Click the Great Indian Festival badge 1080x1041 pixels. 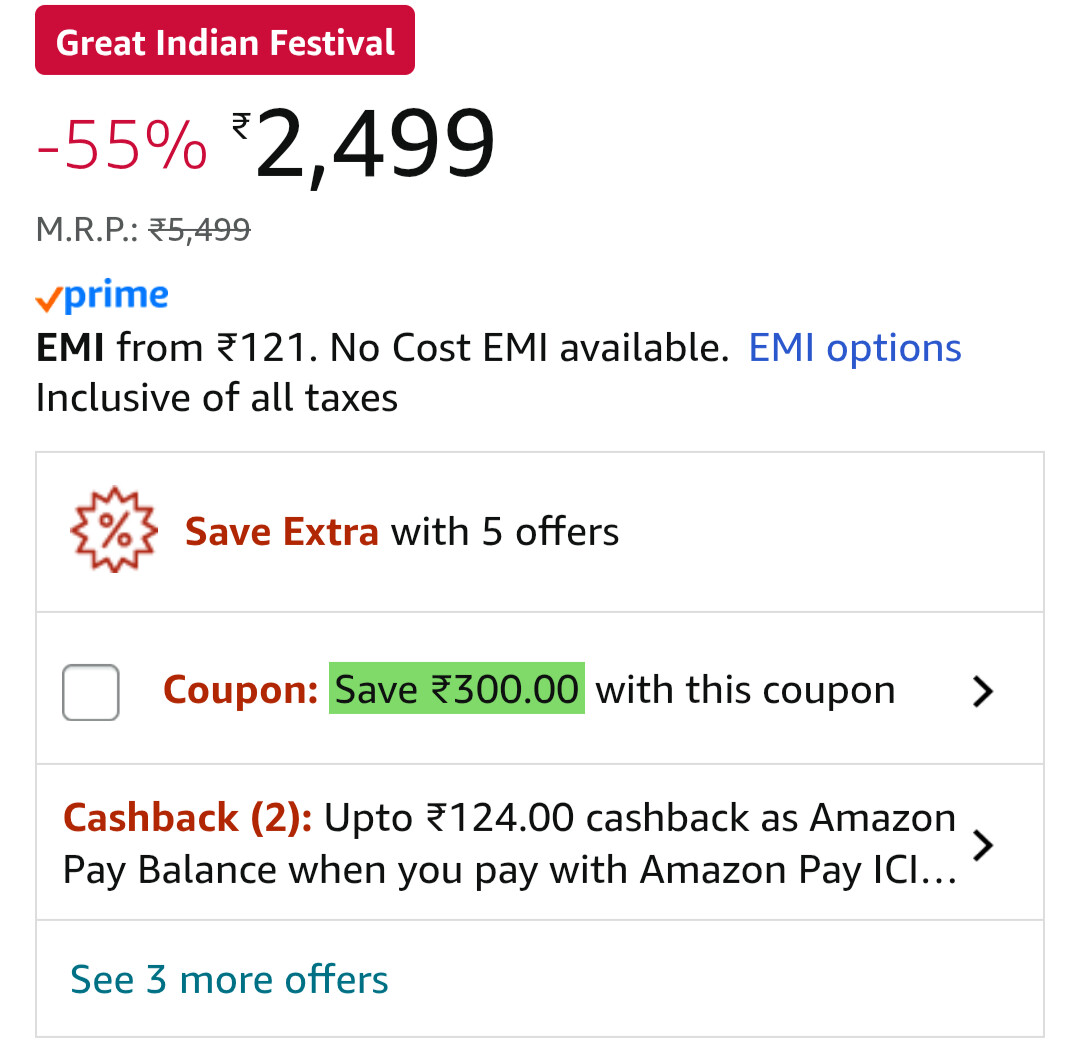[225, 41]
